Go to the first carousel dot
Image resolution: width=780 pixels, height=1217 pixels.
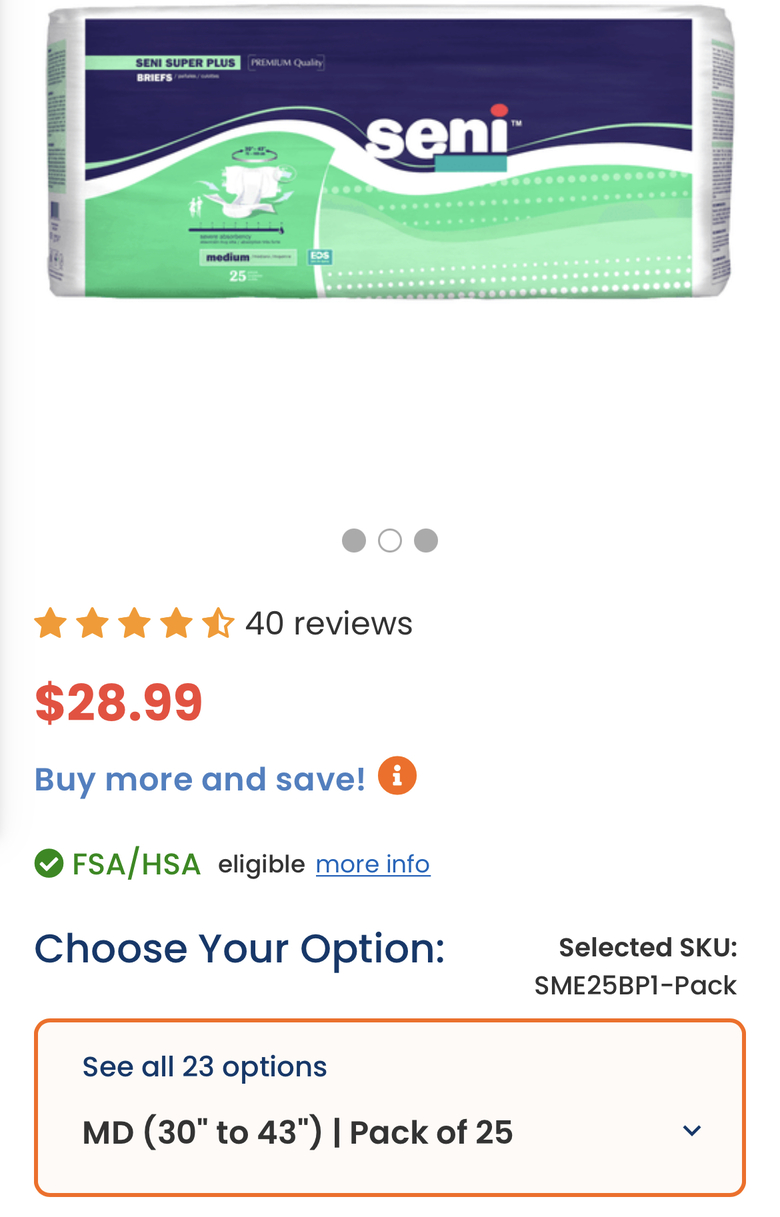pos(354,541)
